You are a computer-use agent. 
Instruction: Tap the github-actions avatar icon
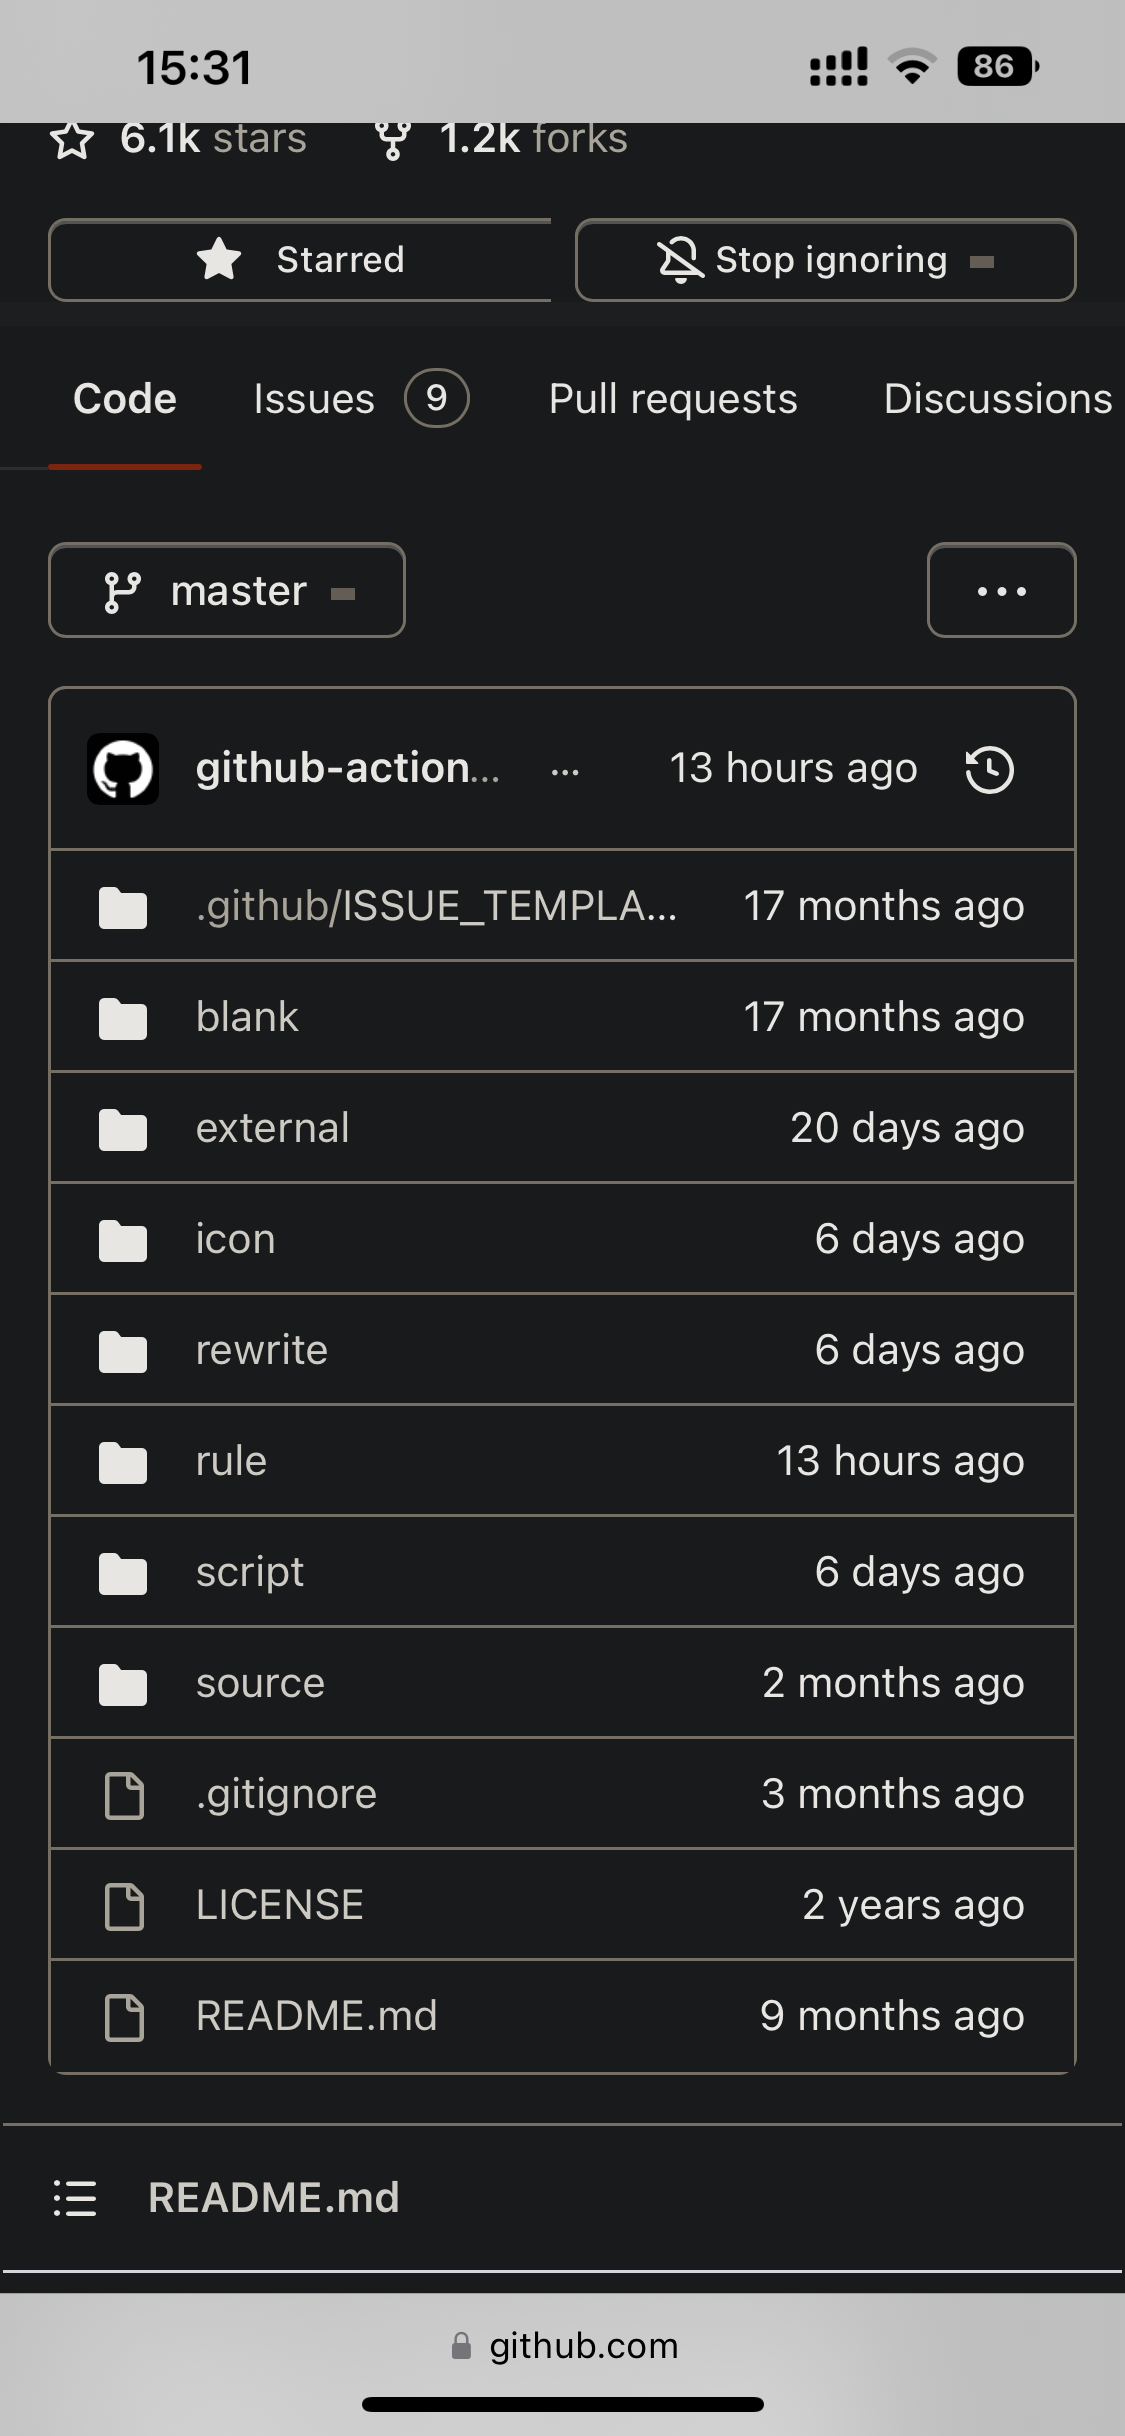(123, 770)
